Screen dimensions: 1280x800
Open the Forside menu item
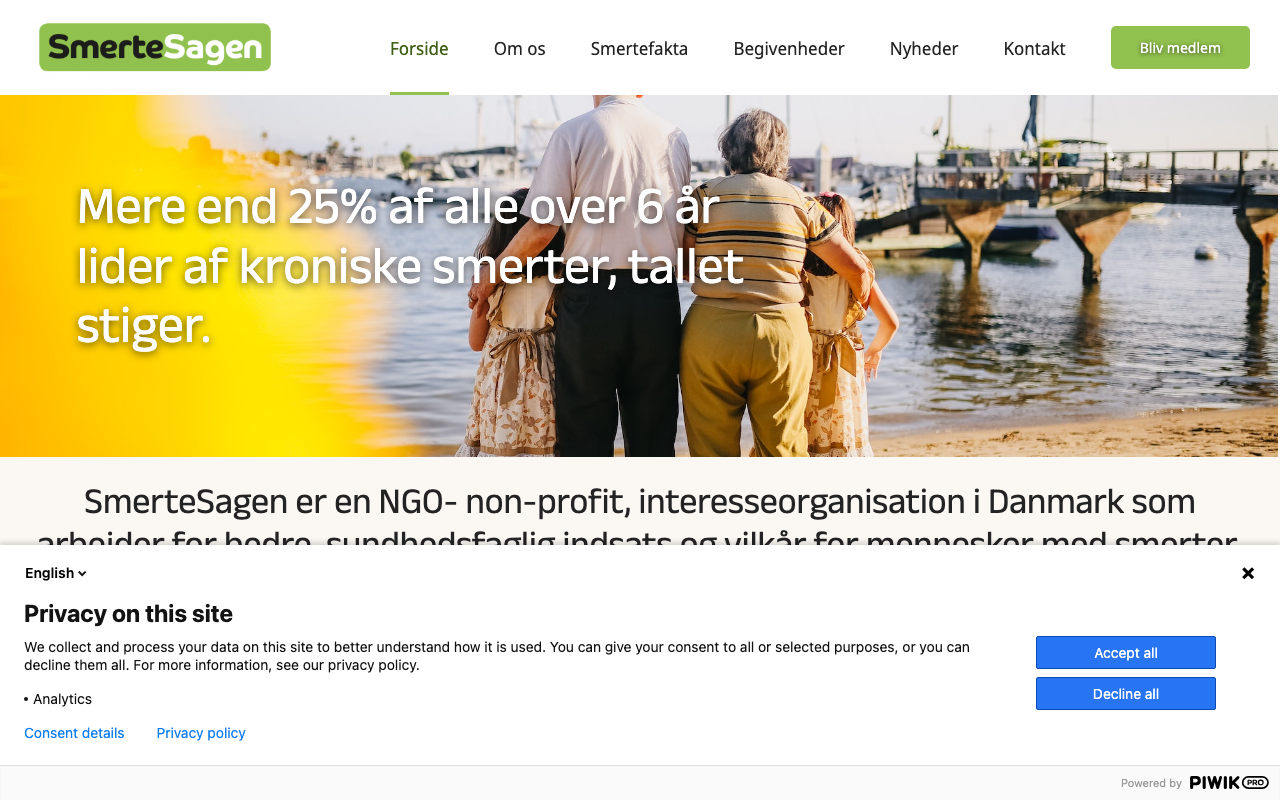(x=419, y=48)
